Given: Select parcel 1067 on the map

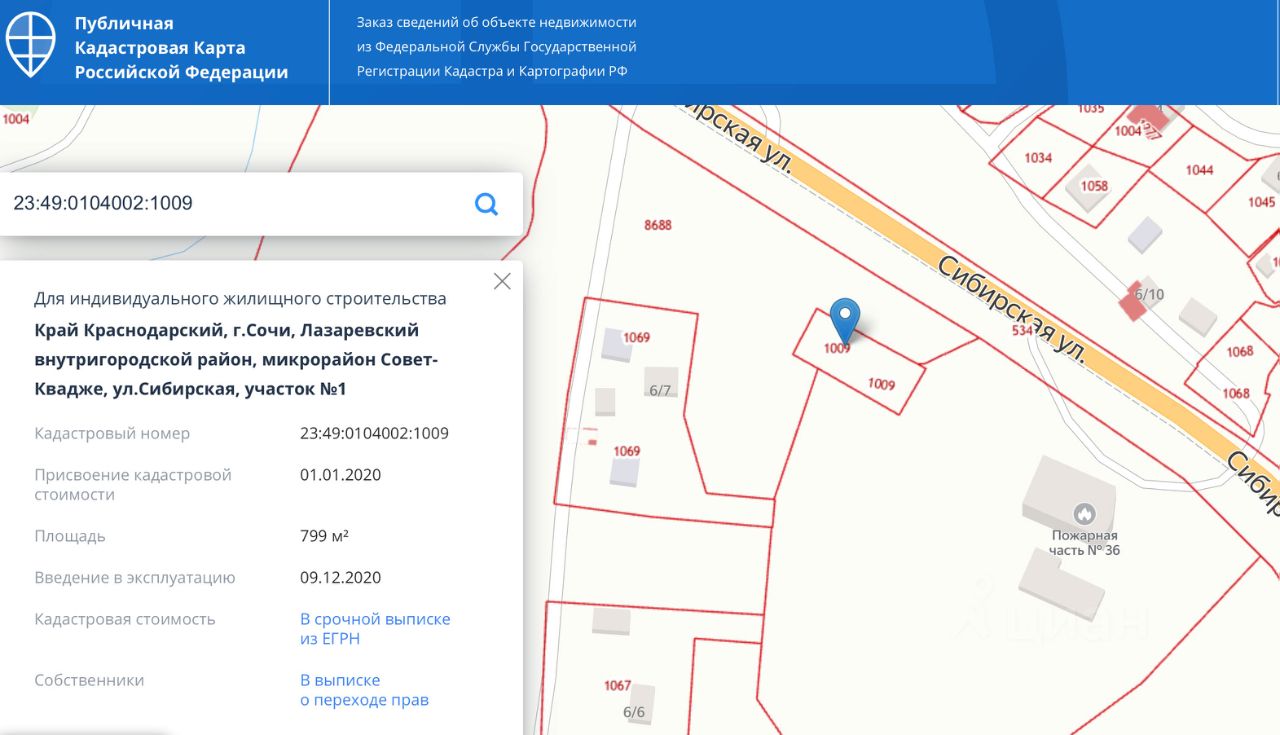Looking at the screenshot, I should [617, 686].
